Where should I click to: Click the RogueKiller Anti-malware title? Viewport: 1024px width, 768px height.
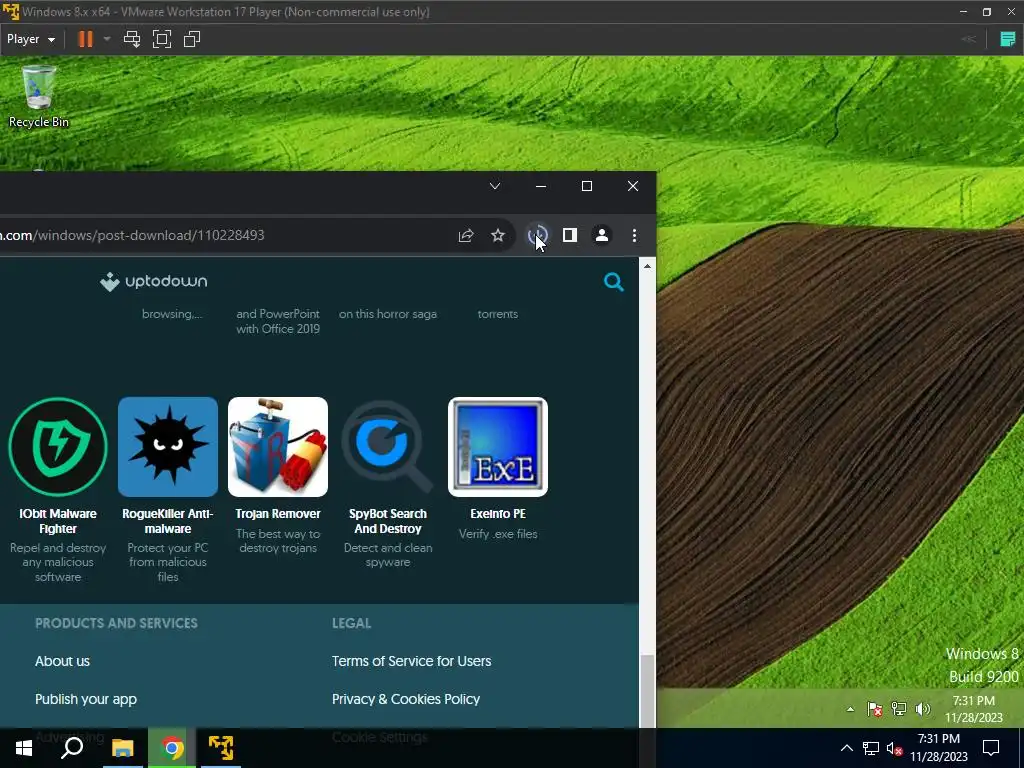(x=168, y=521)
